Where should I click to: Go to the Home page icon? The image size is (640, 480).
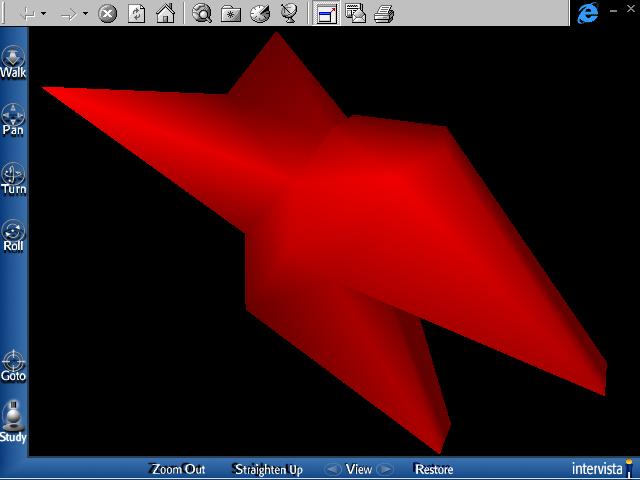tap(165, 14)
